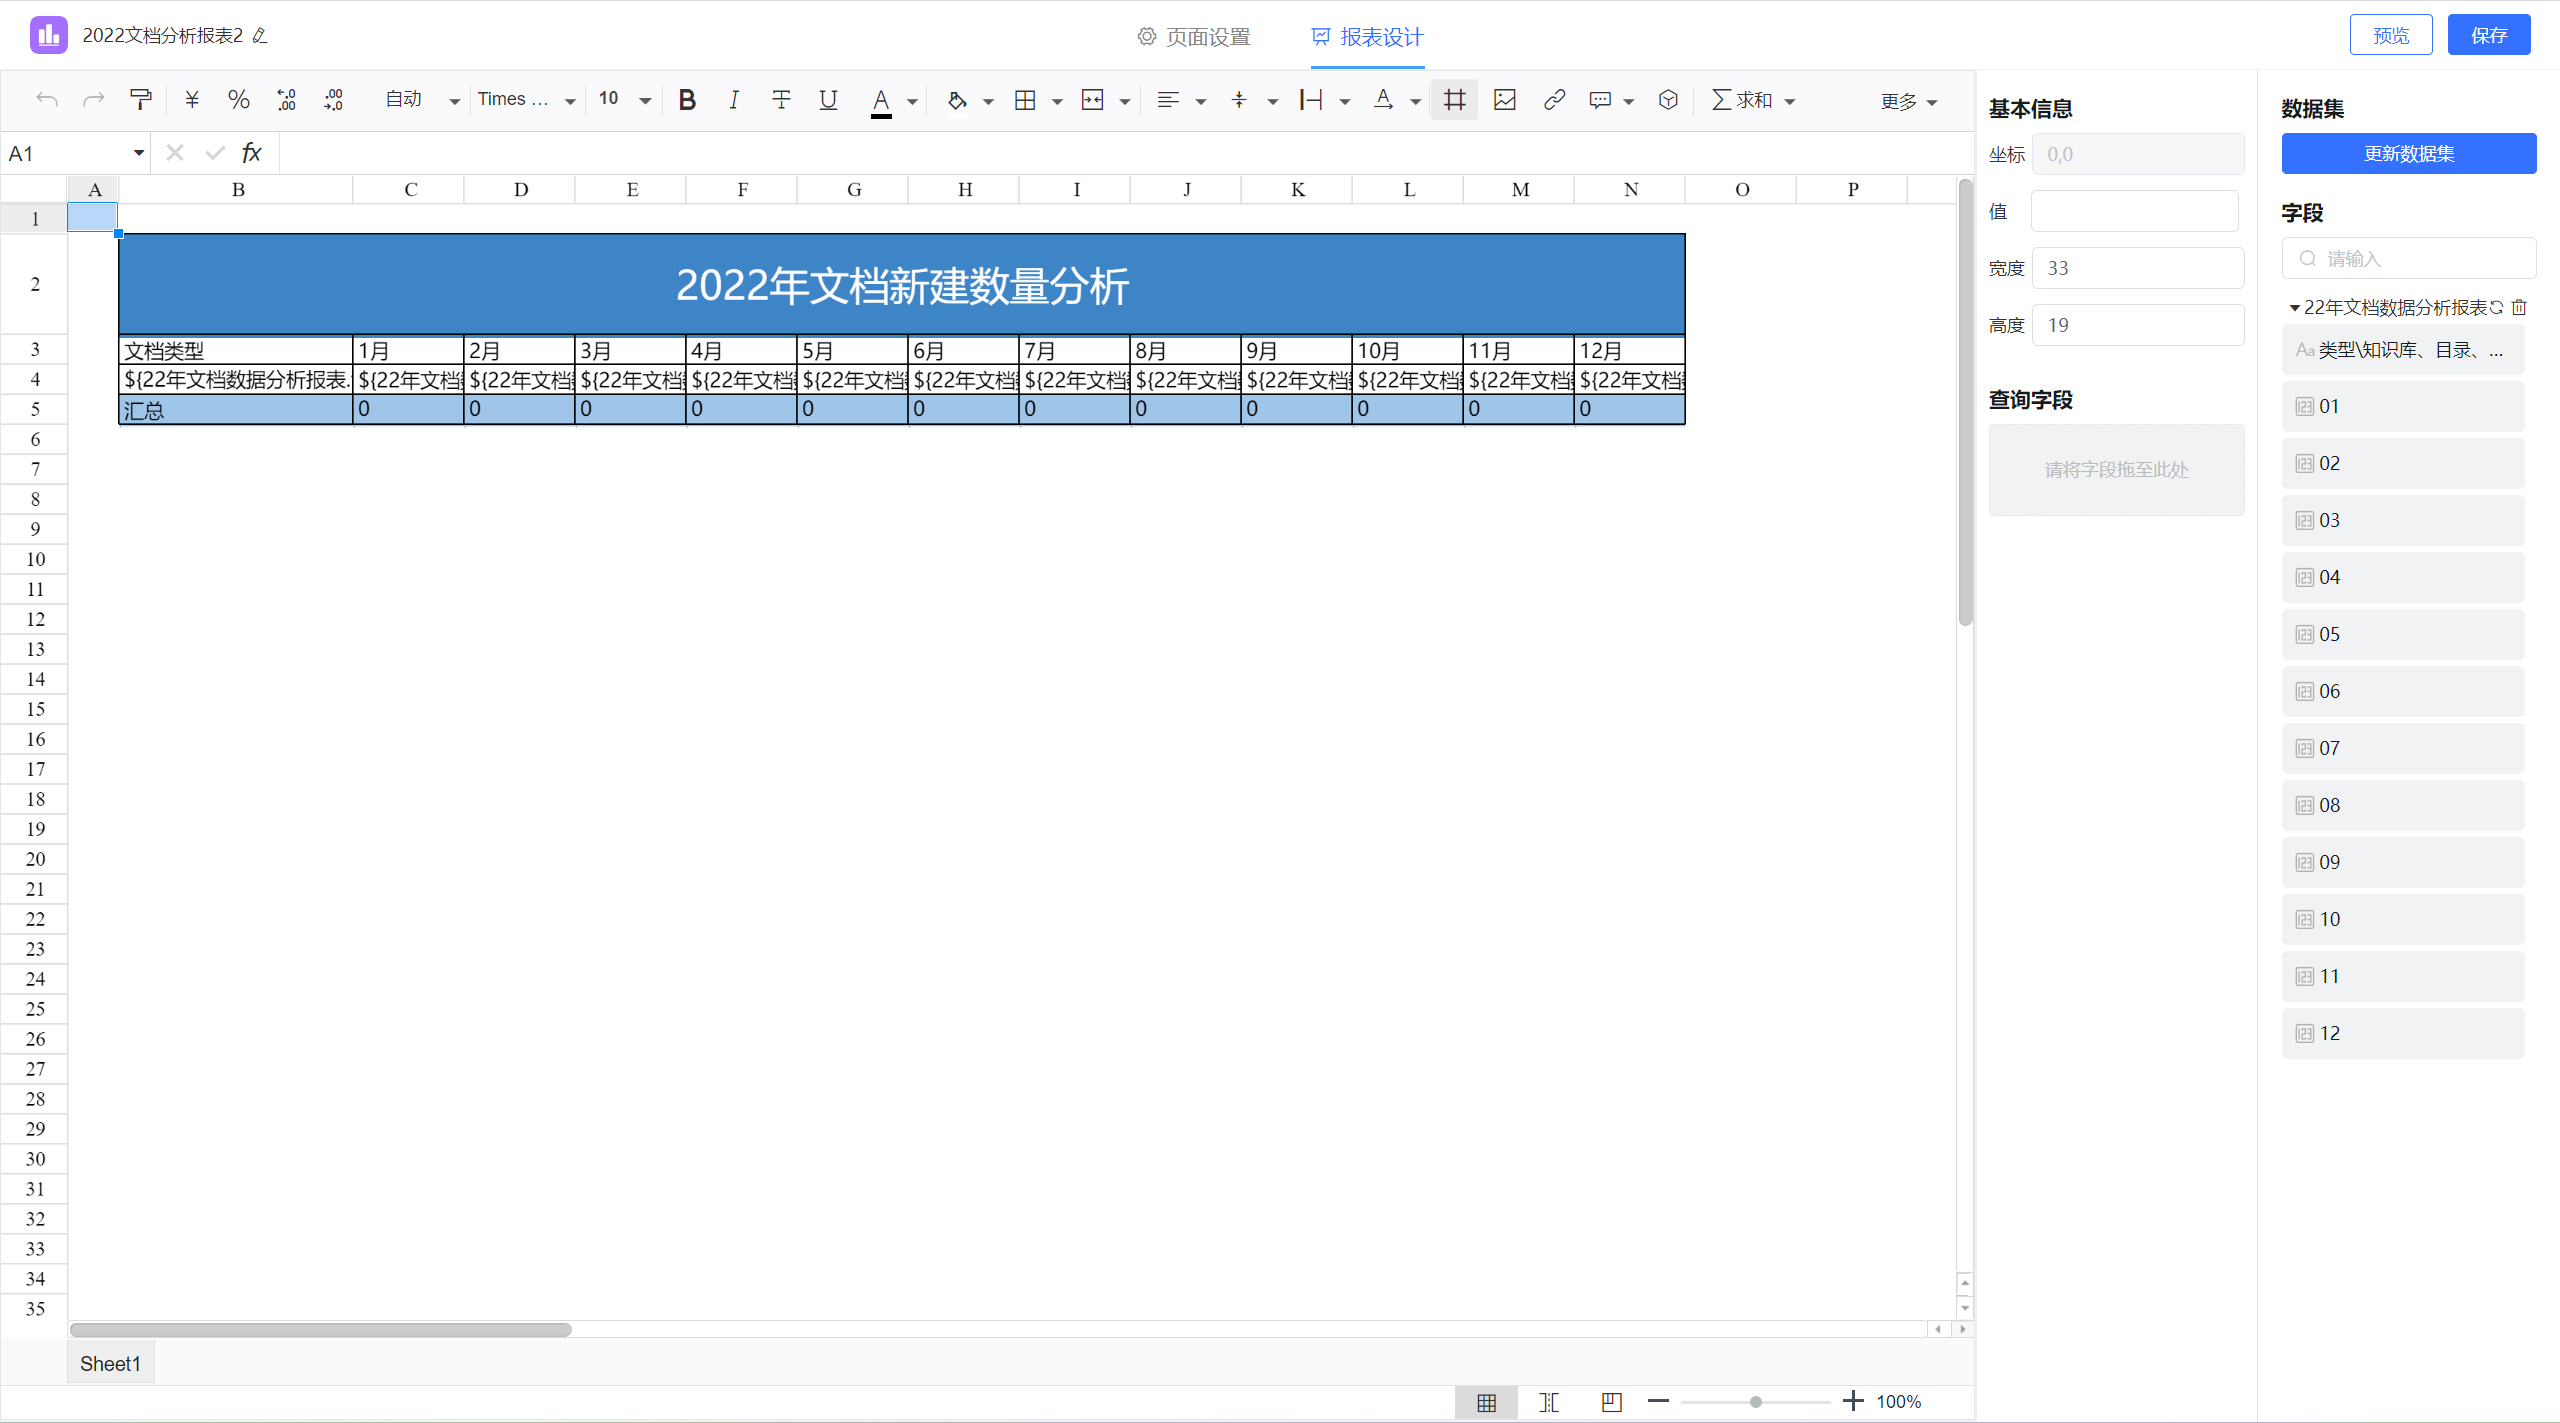Click the cube icon in toolbar
Viewport: 2560px width, 1423px height.
[x=1668, y=100]
